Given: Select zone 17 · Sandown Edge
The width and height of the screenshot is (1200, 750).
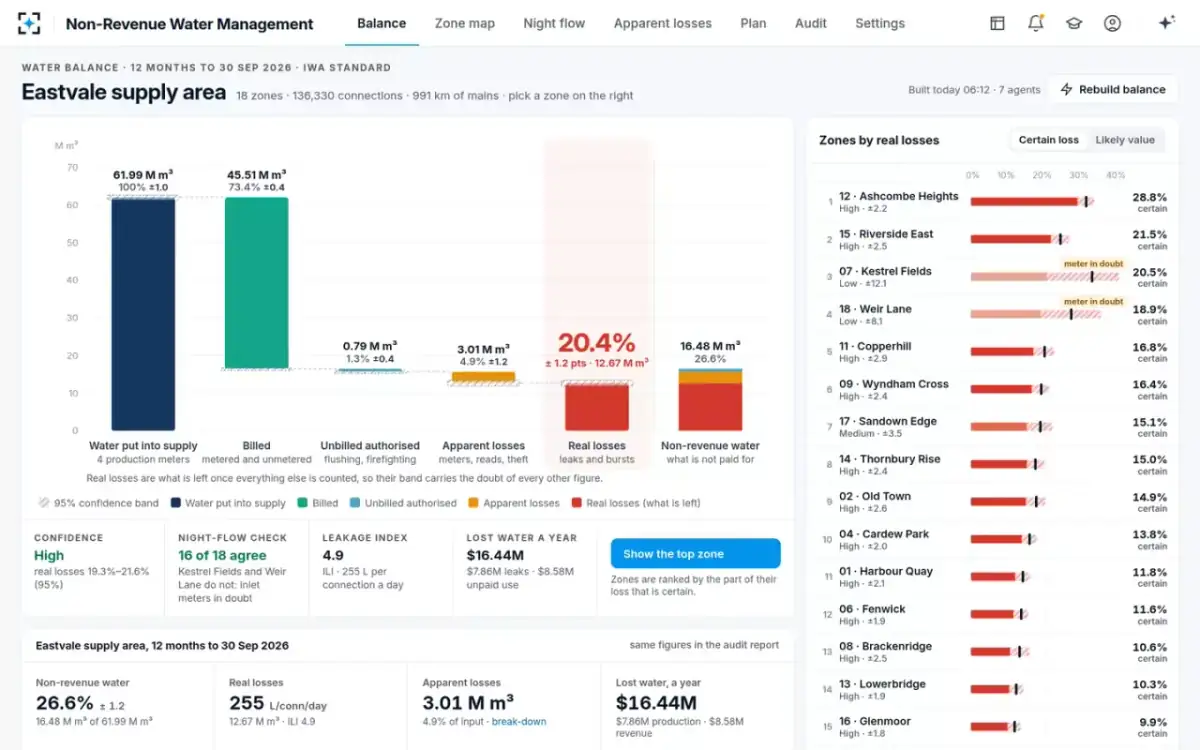Looking at the screenshot, I should 994,427.
